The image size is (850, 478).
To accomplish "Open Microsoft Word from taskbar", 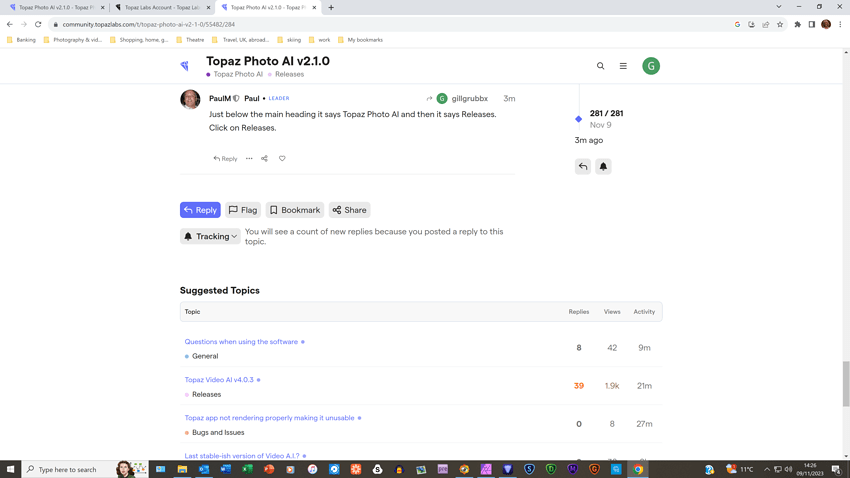I will [226, 469].
